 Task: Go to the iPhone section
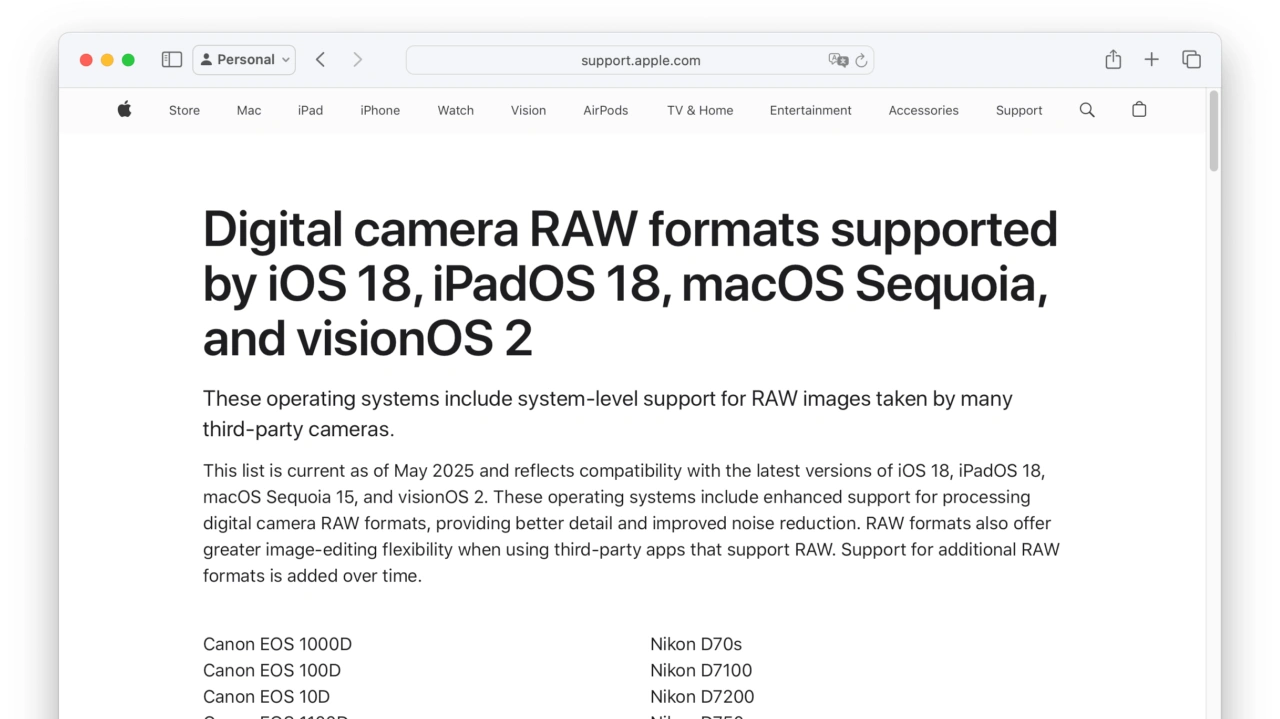[x=380, y=111]
